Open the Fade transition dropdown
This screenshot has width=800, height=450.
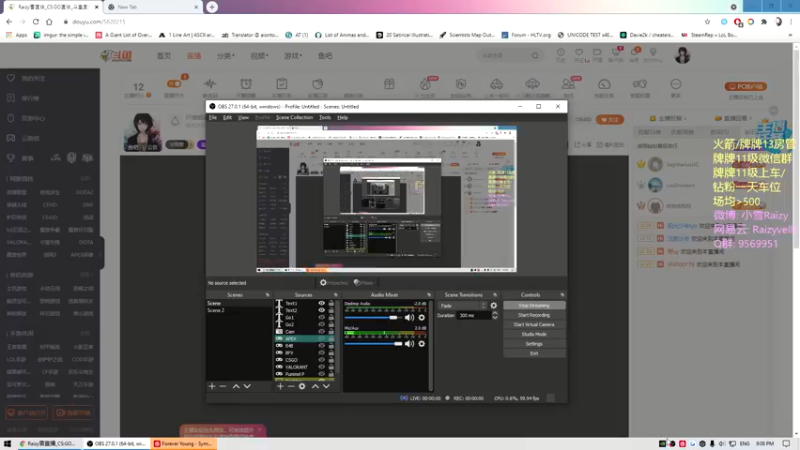click(x=463, y=306)
